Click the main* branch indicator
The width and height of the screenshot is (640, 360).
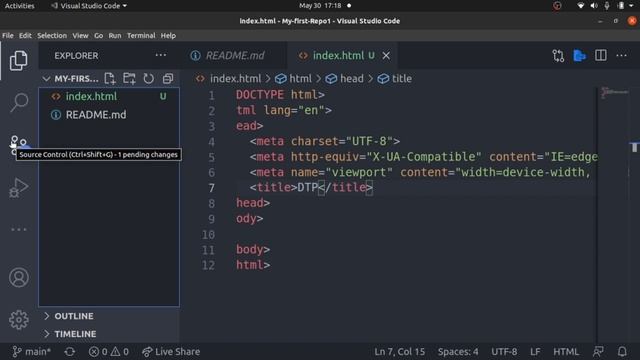point(31,351)
